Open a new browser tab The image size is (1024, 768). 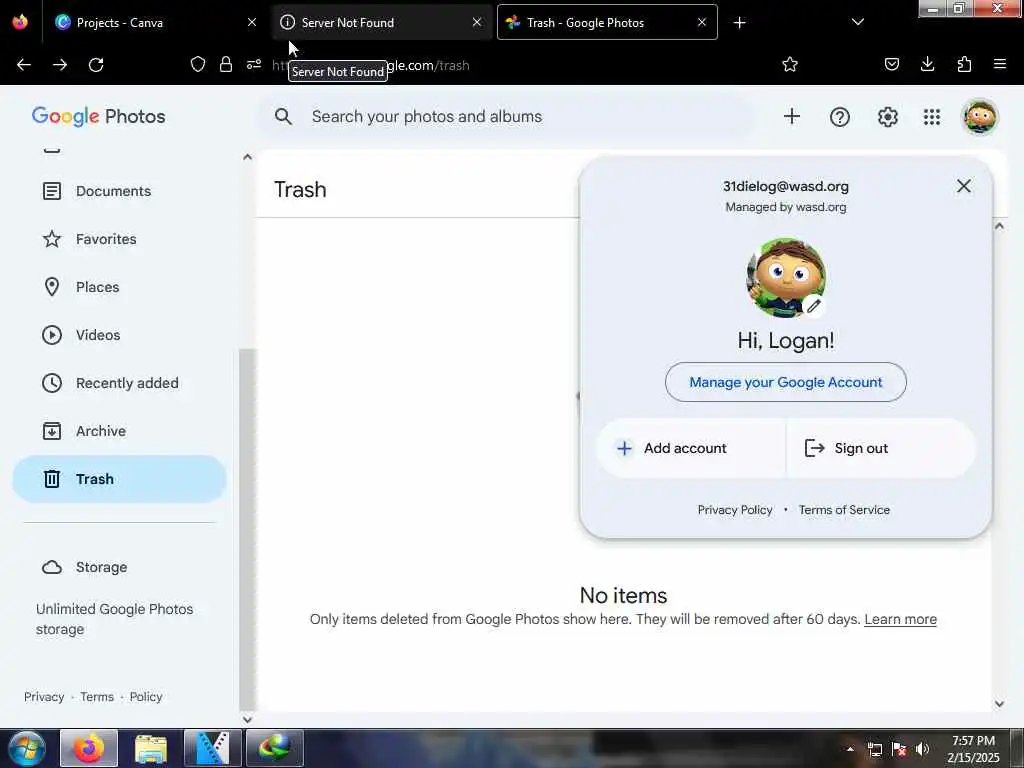click(x=739, y=23)
